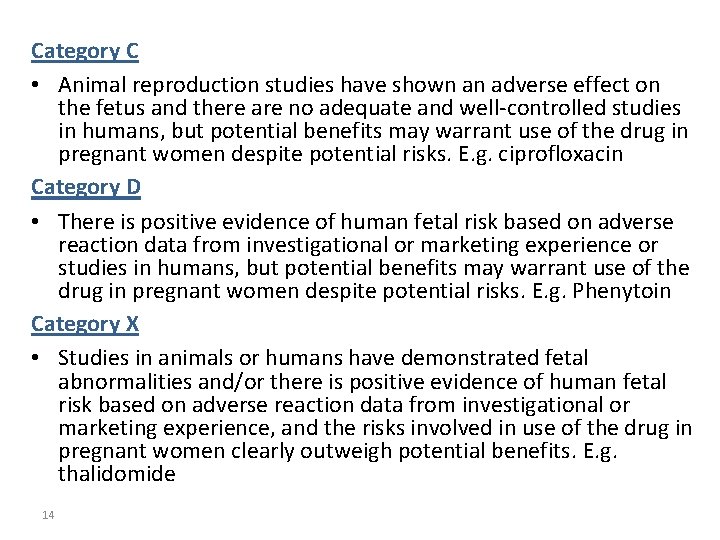This screenshot has width=720, height=540.
Task: Click the Category X heading
Action: click(85, 324)
